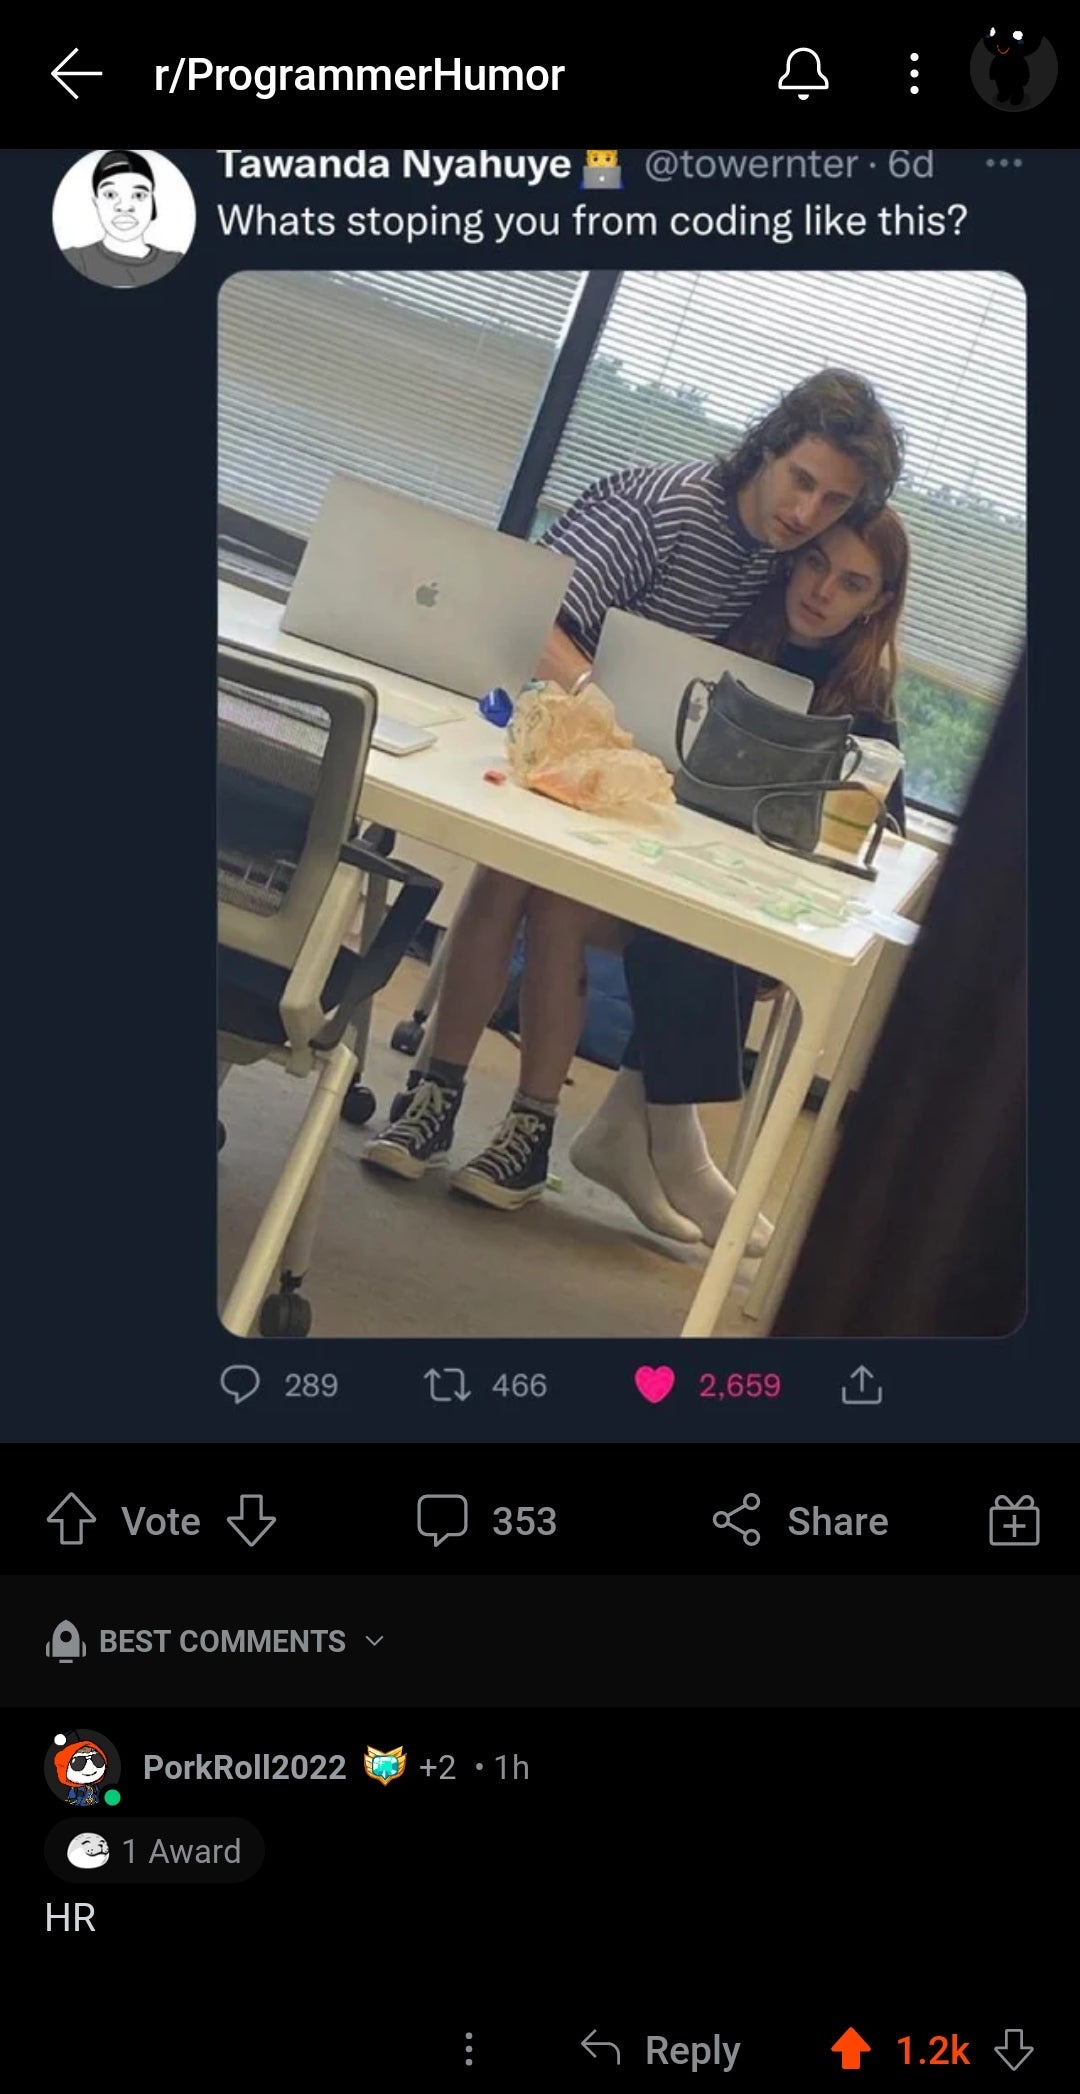
Task: Open the post's 353 comments
Action: point(487,1520)
